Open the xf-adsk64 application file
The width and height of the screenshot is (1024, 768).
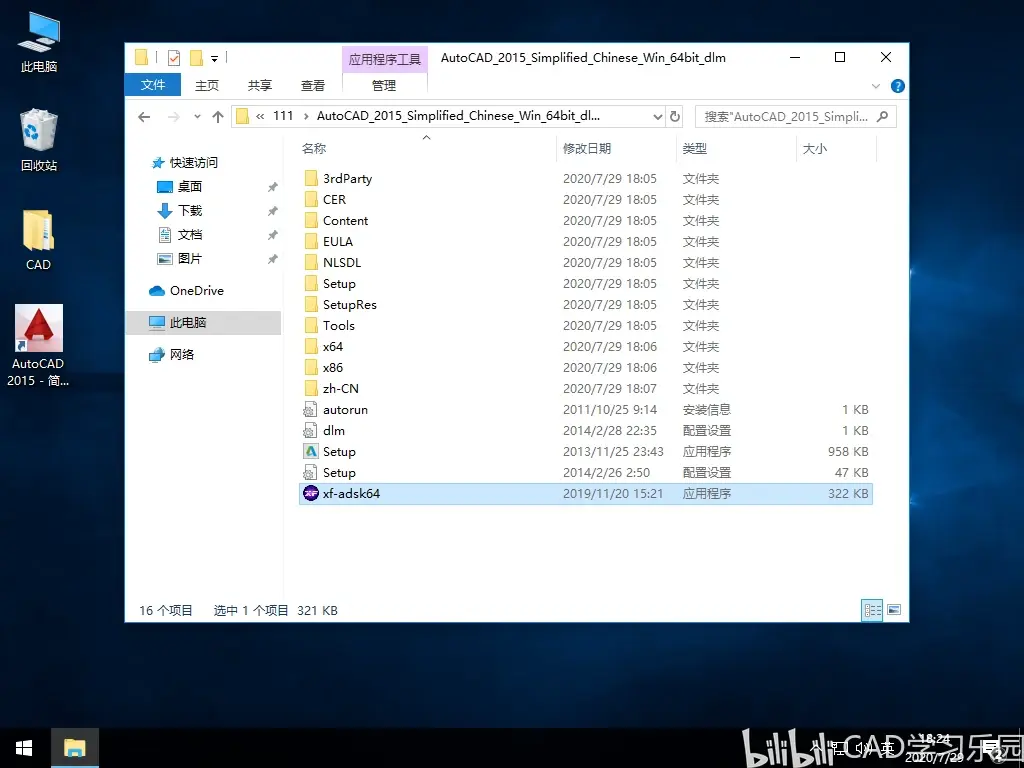[585, 494]
